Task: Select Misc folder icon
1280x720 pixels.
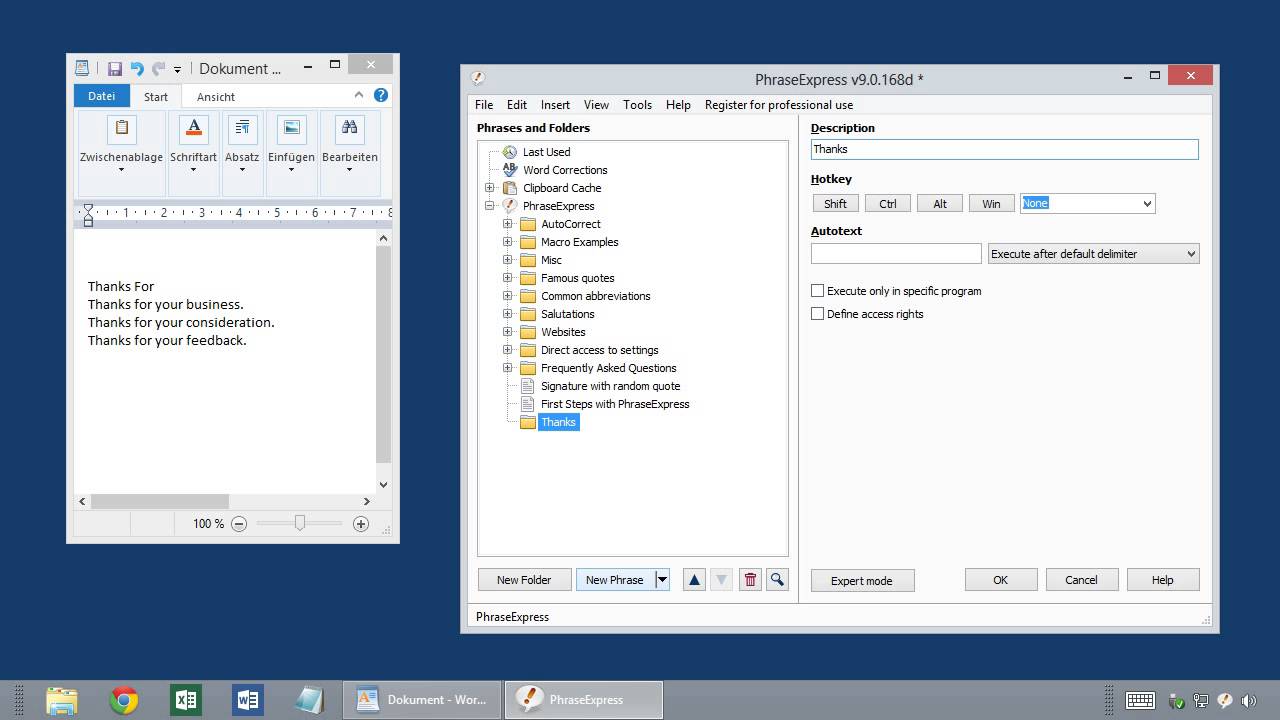Action: 528,260
